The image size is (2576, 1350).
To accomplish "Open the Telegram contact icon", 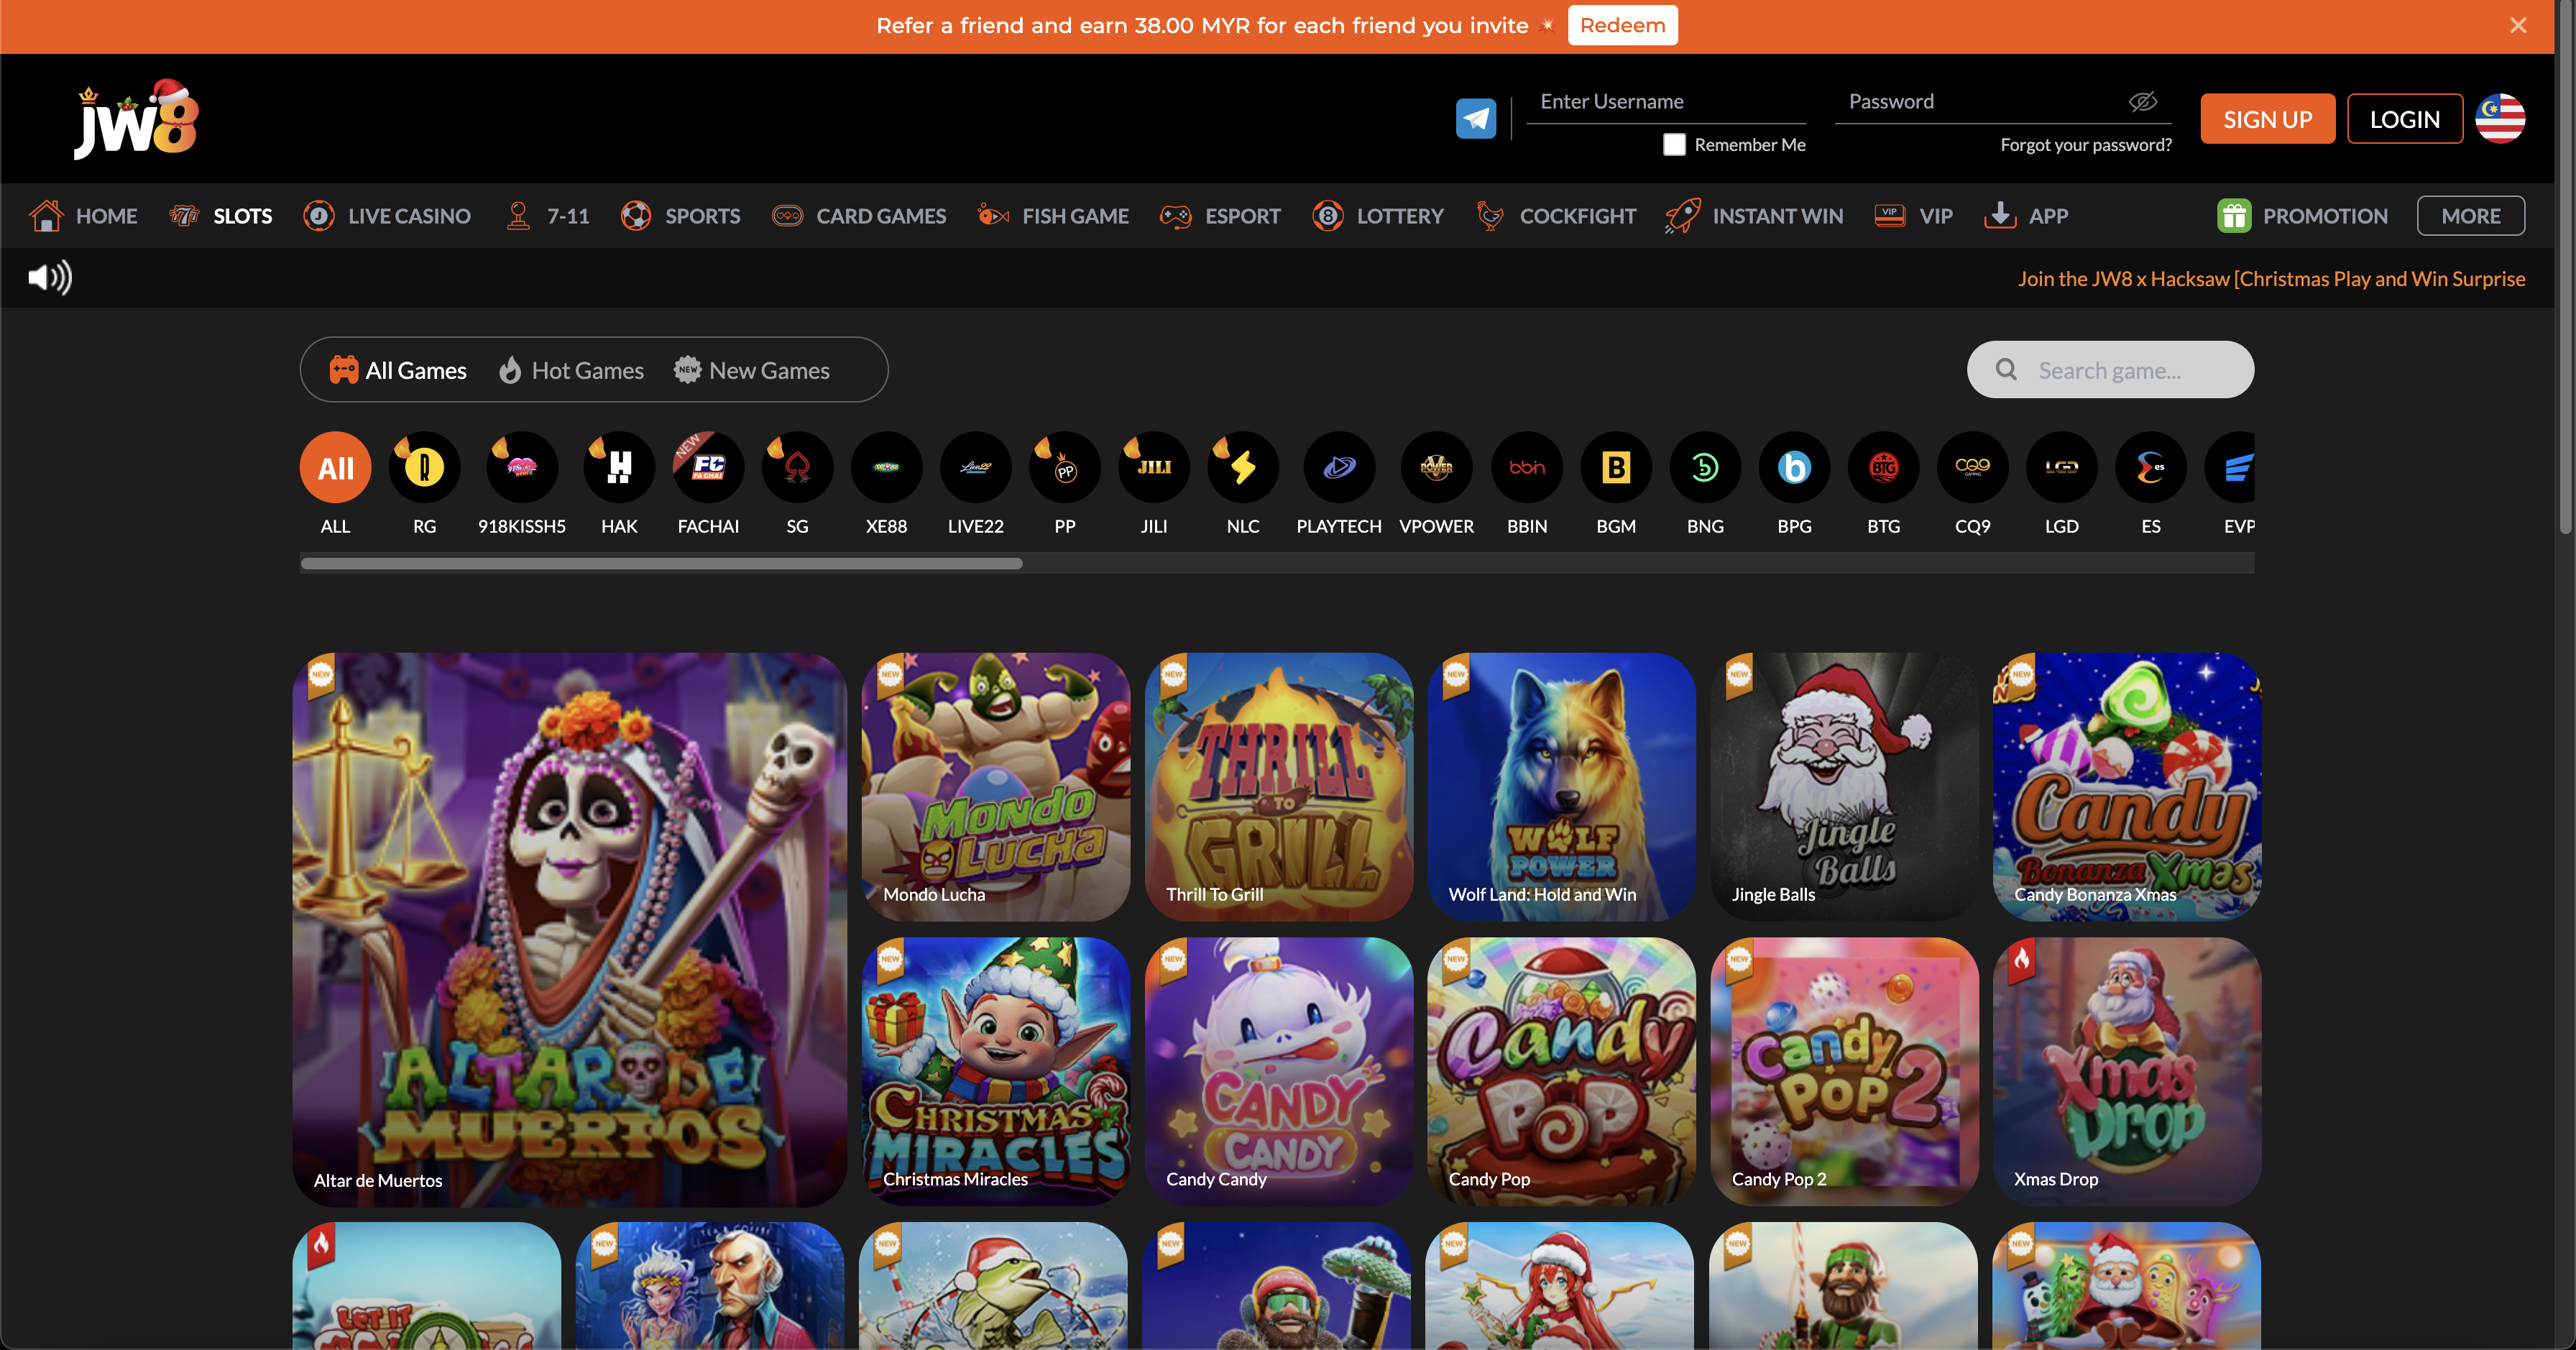I will point(1475,119).
